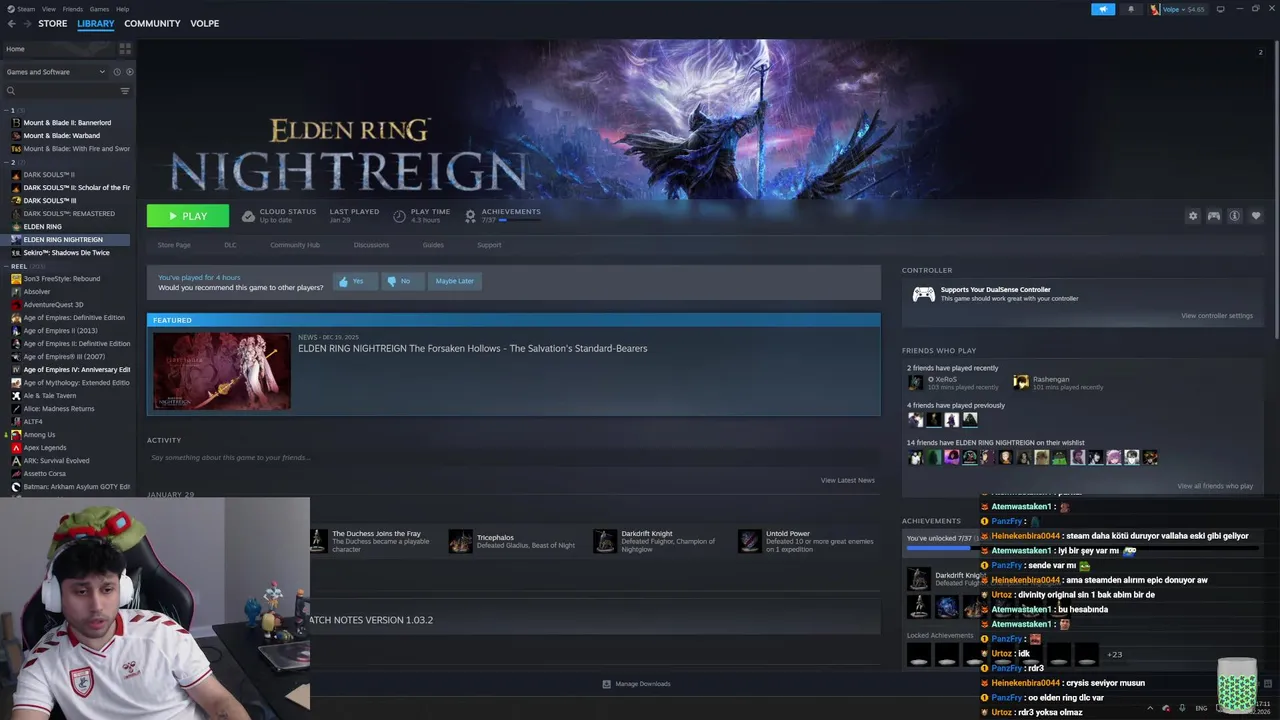This screenshot has height=720, width=1280.
Task: Show game information icon
Action: point(1234,216)
